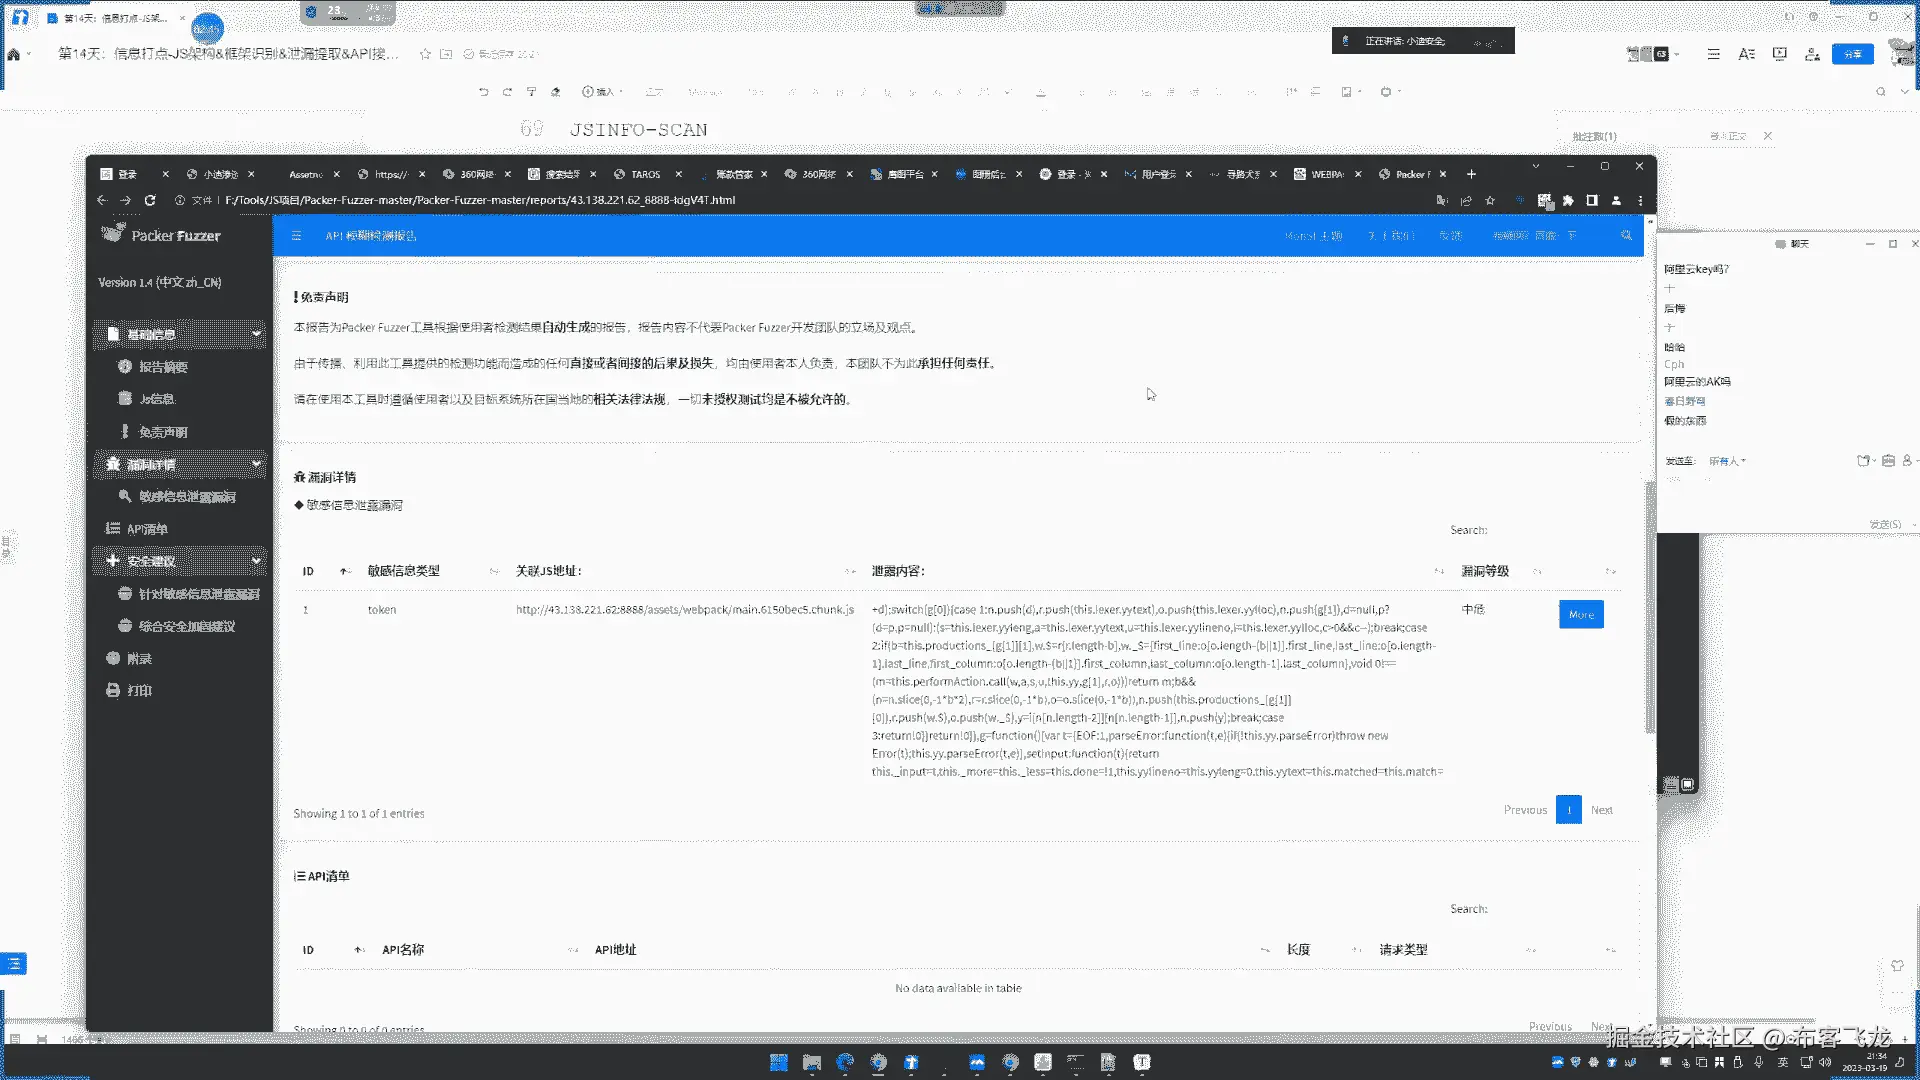Open API清单 in the sidebar
The width and height of the screenshot is (1920, 1080).
[x=147, y=529]
